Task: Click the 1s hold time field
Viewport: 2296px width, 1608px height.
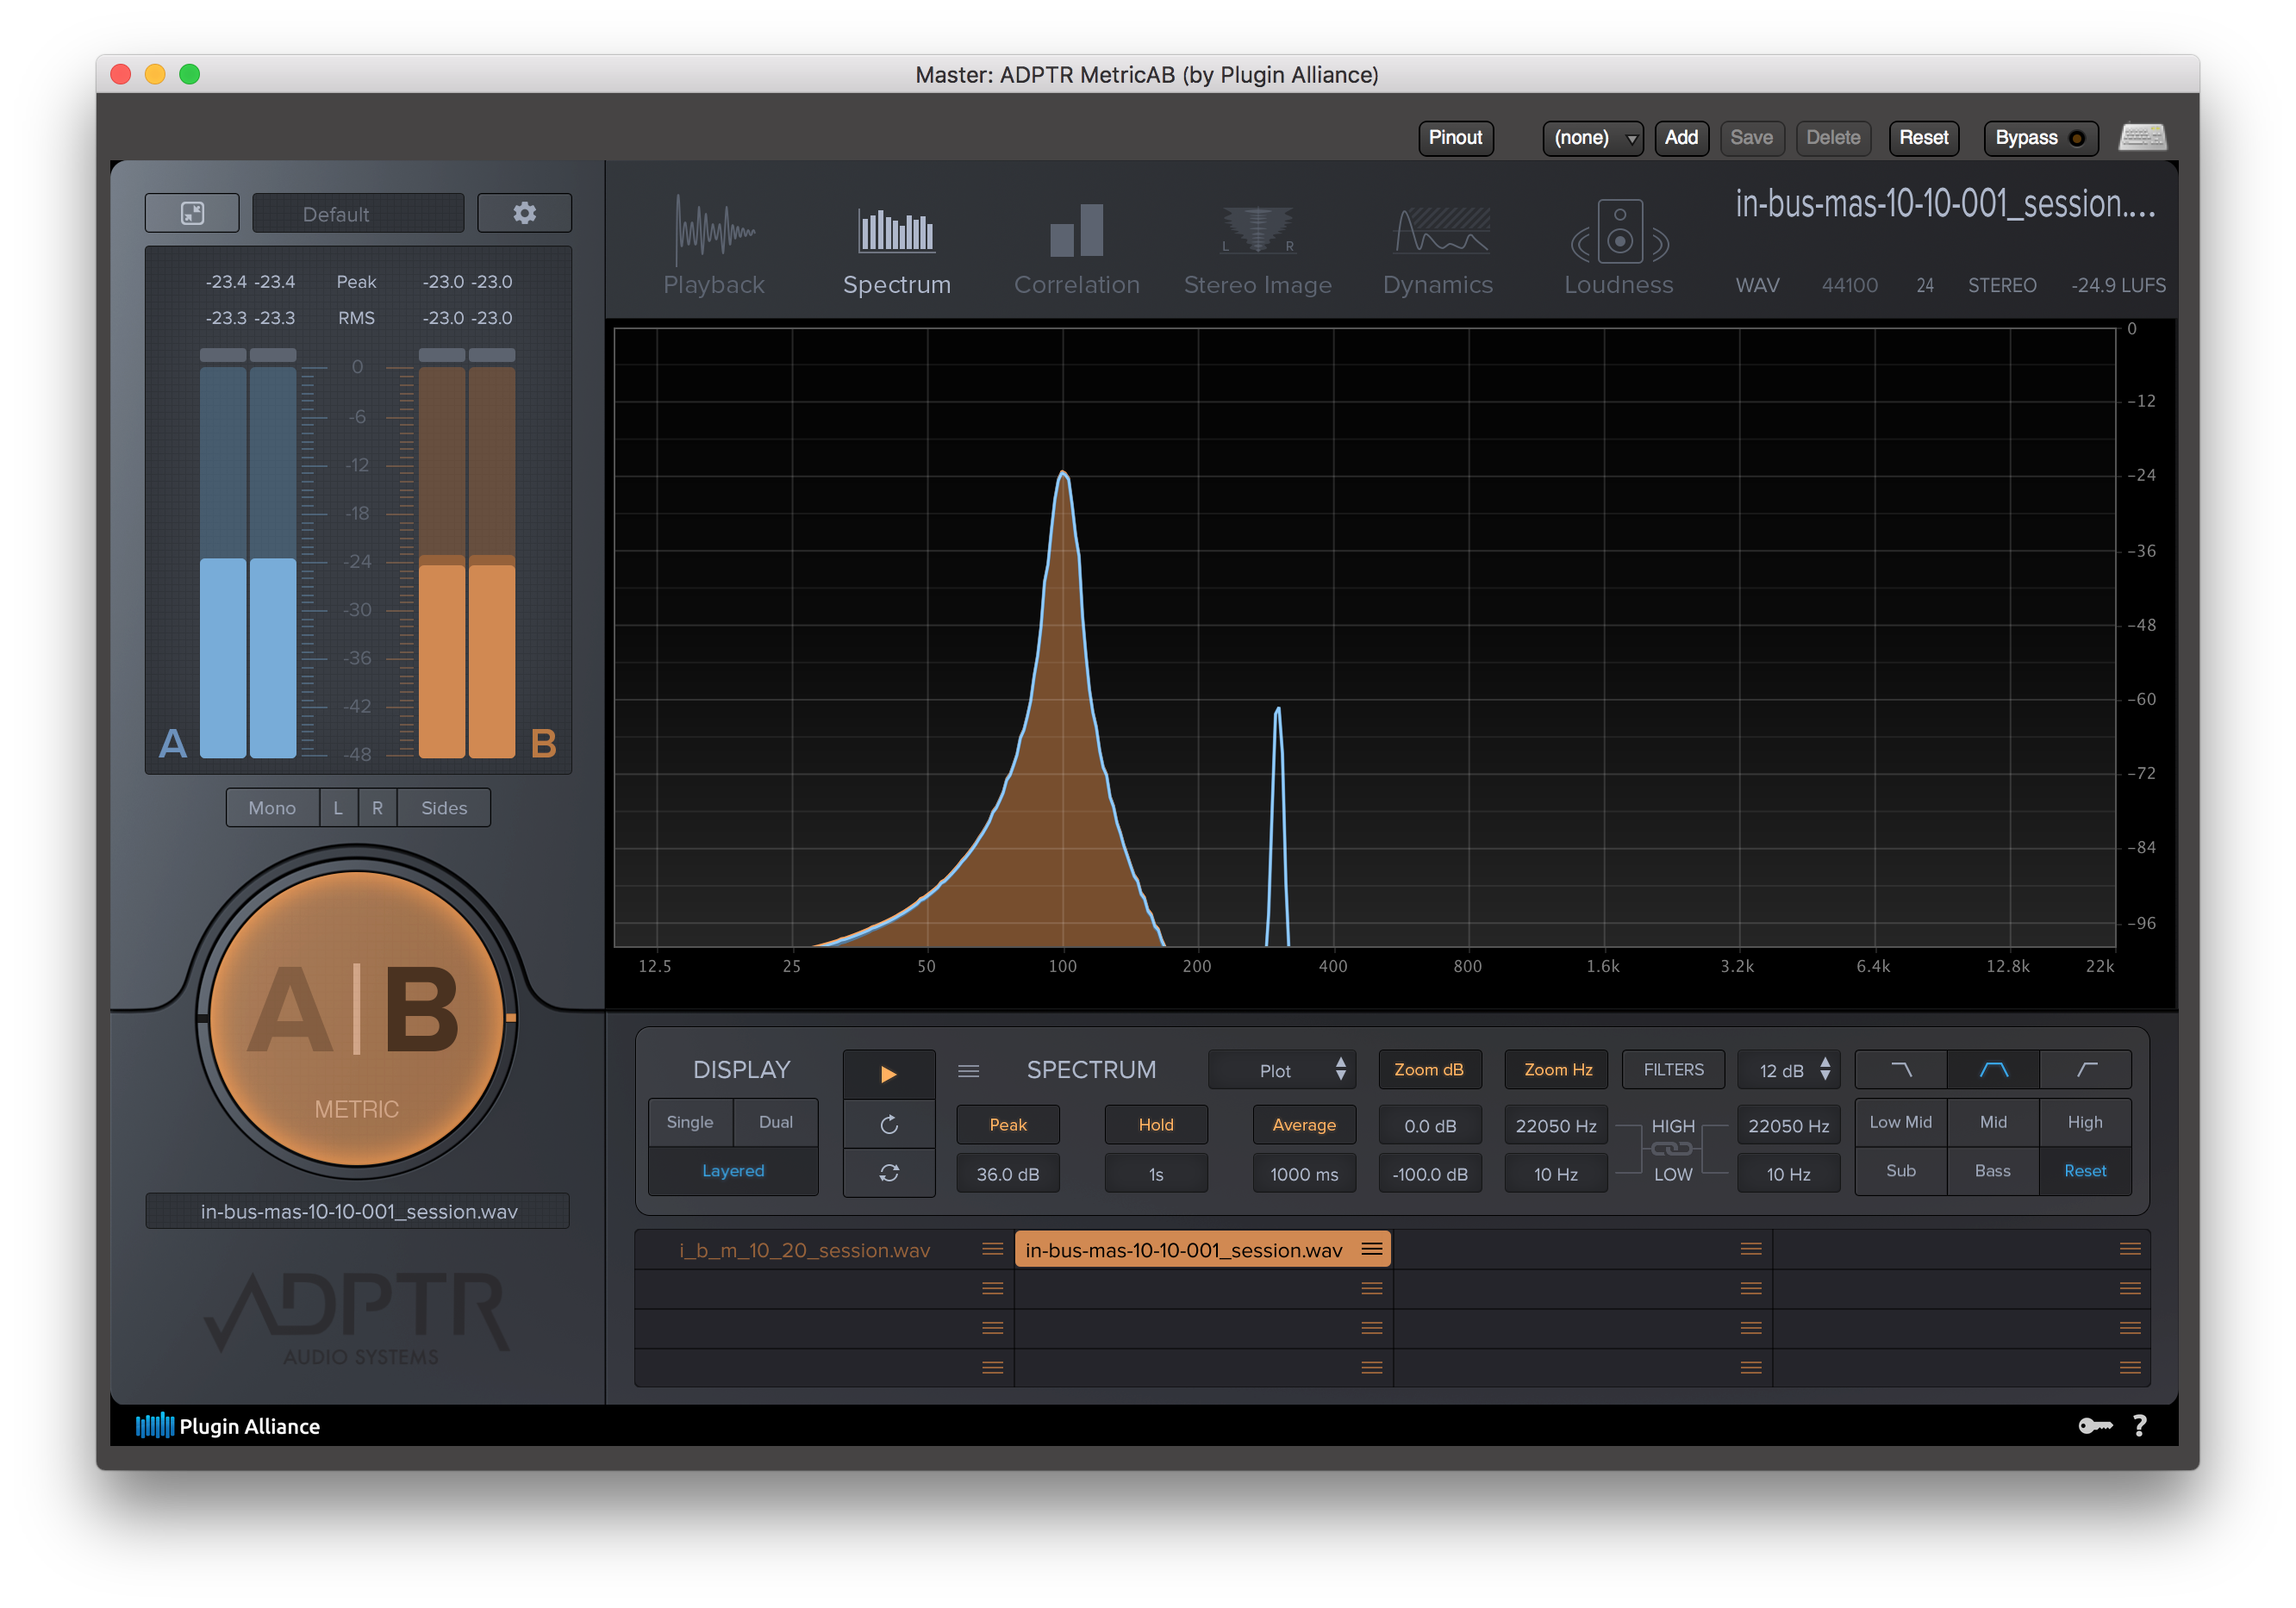Action: (1156, 1174)
